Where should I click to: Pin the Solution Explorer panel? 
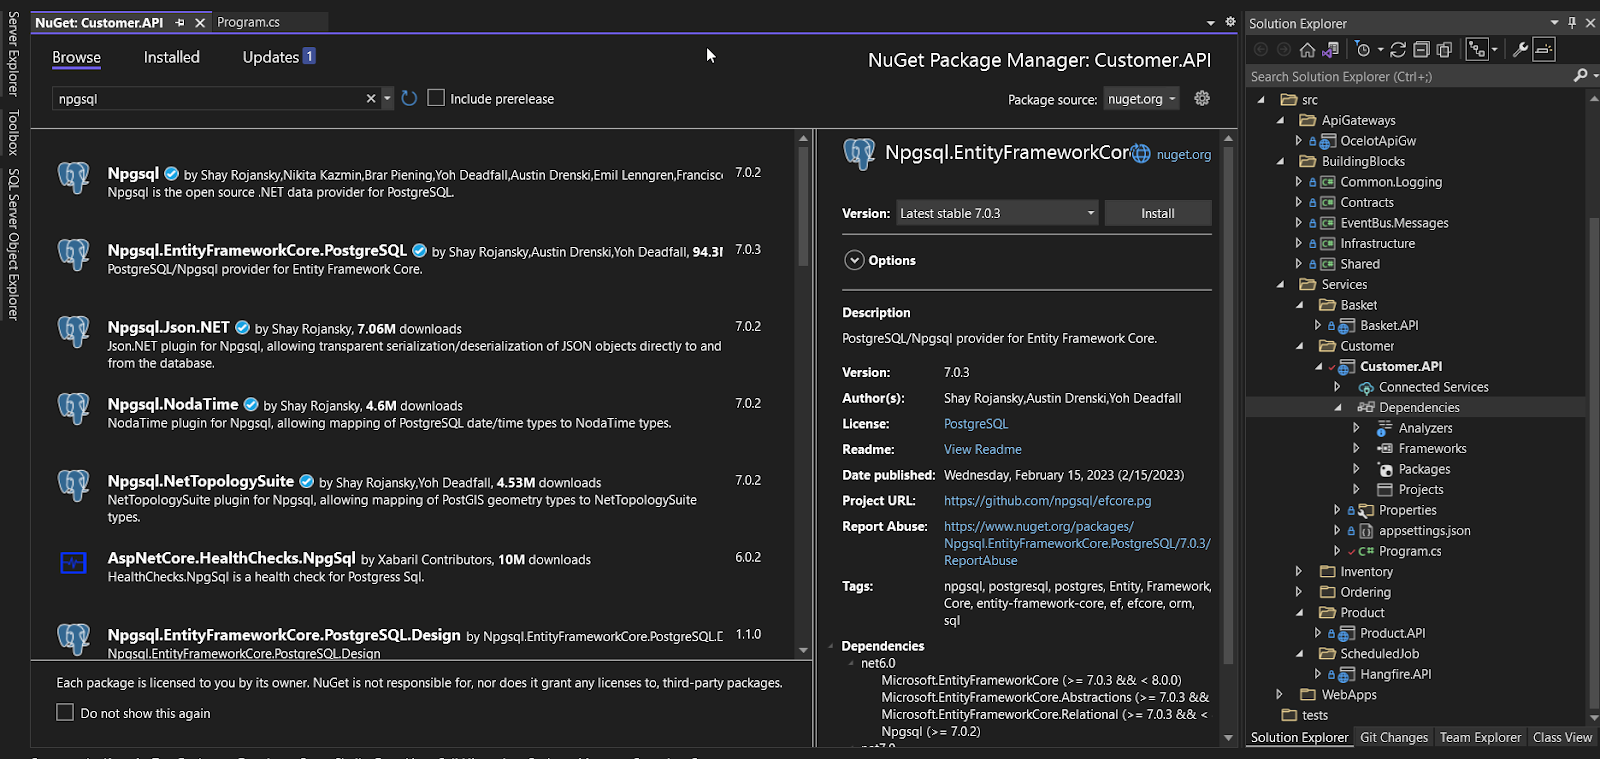pos(1572,23)
